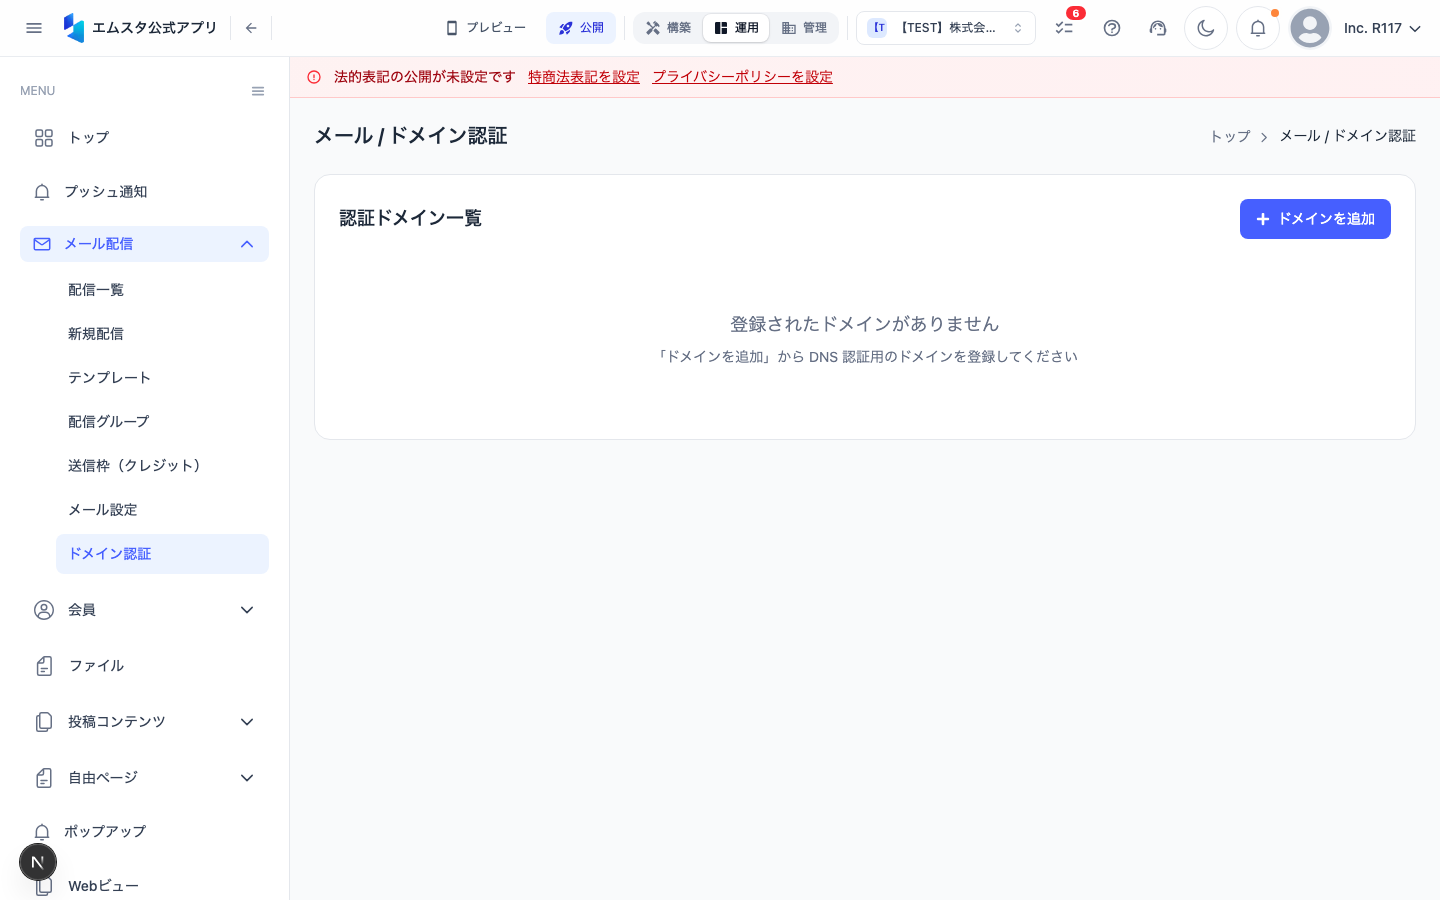Image resolution: width=1440 pixels, height=900 pixels.
Task: Click the back arrow icon in header
Action: [251, 28]
